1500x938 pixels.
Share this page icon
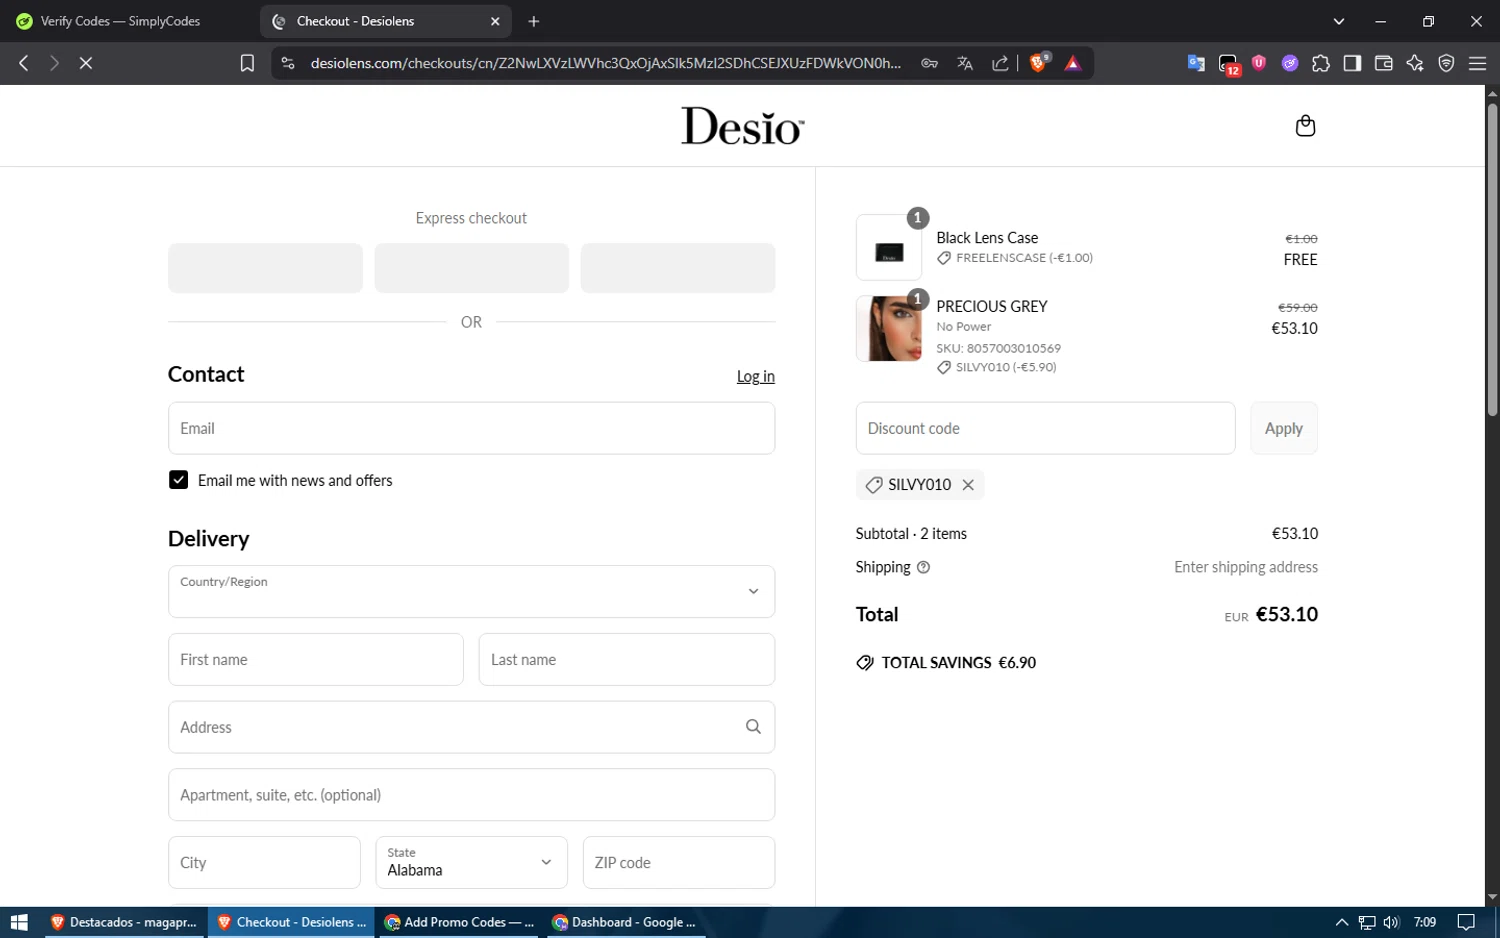[x=1000, y=63]
